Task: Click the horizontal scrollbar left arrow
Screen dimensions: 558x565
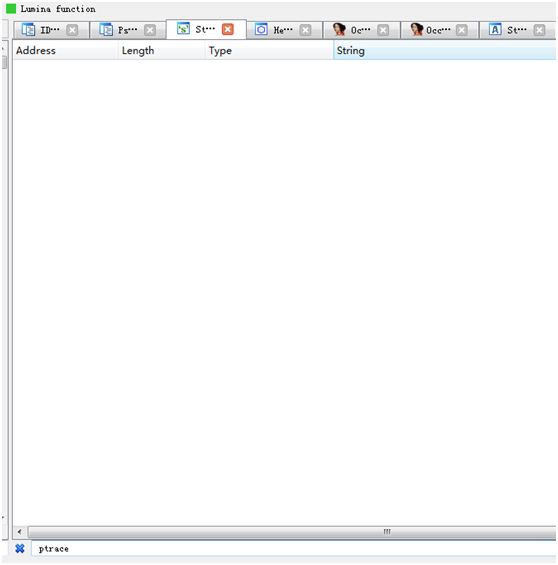Action: (19, 531)
